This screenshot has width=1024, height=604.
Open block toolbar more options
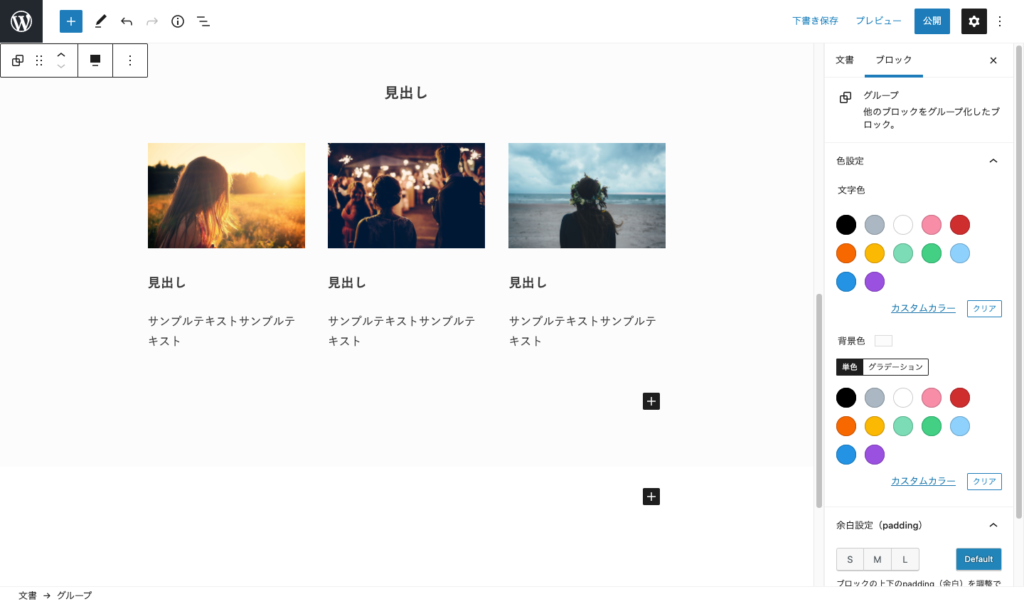[x=130, y=60]
